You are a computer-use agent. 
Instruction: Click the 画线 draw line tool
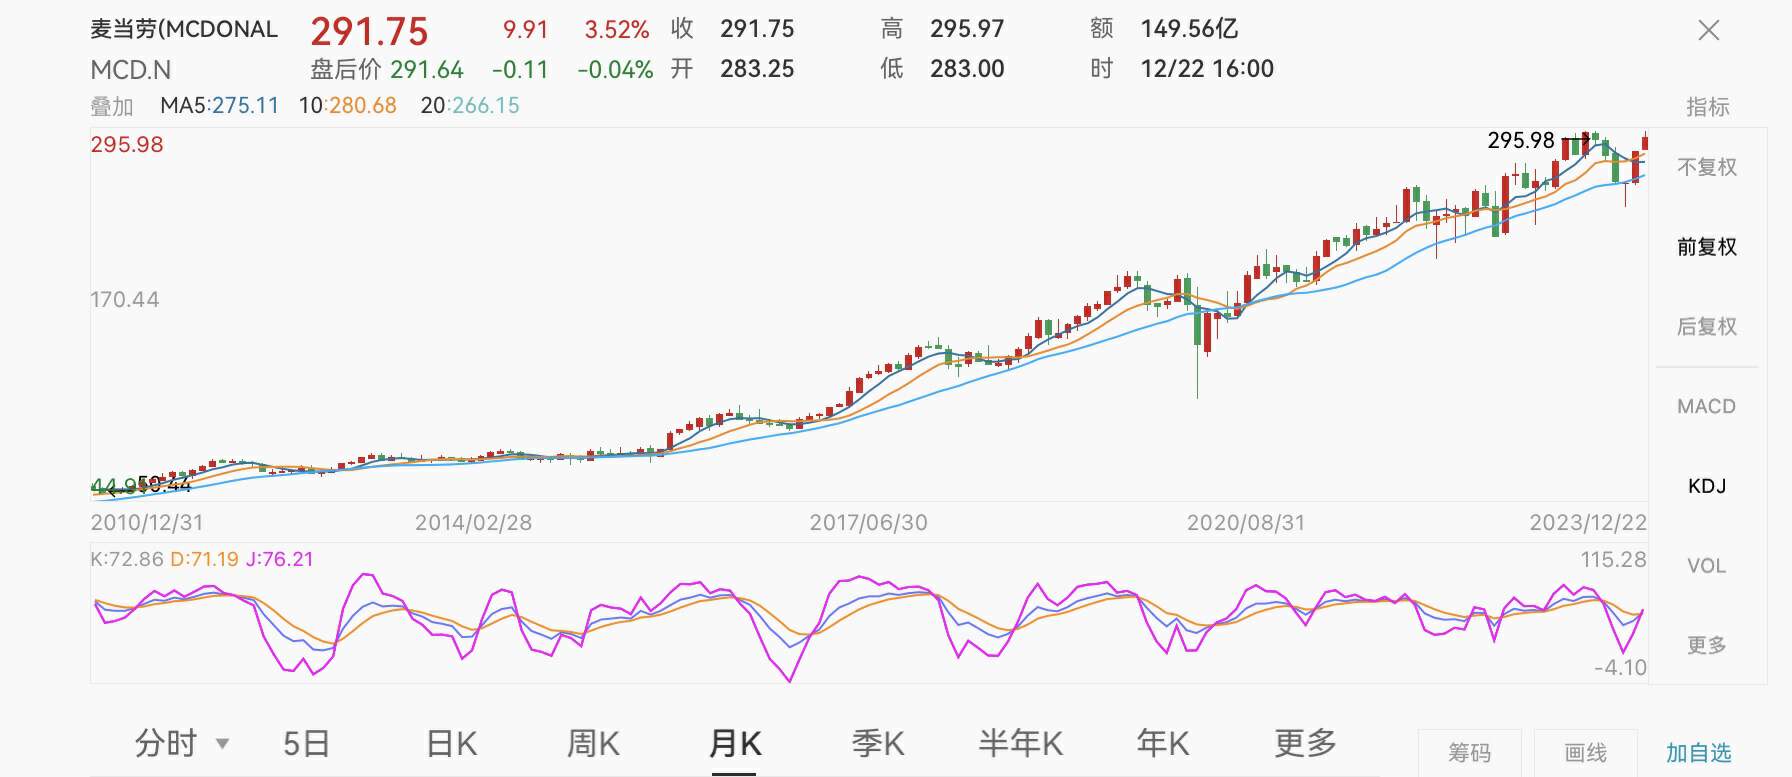(x=1585, y=753)
